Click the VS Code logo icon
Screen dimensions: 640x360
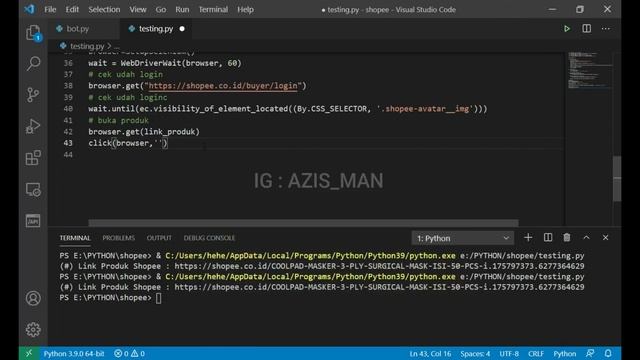29,9
